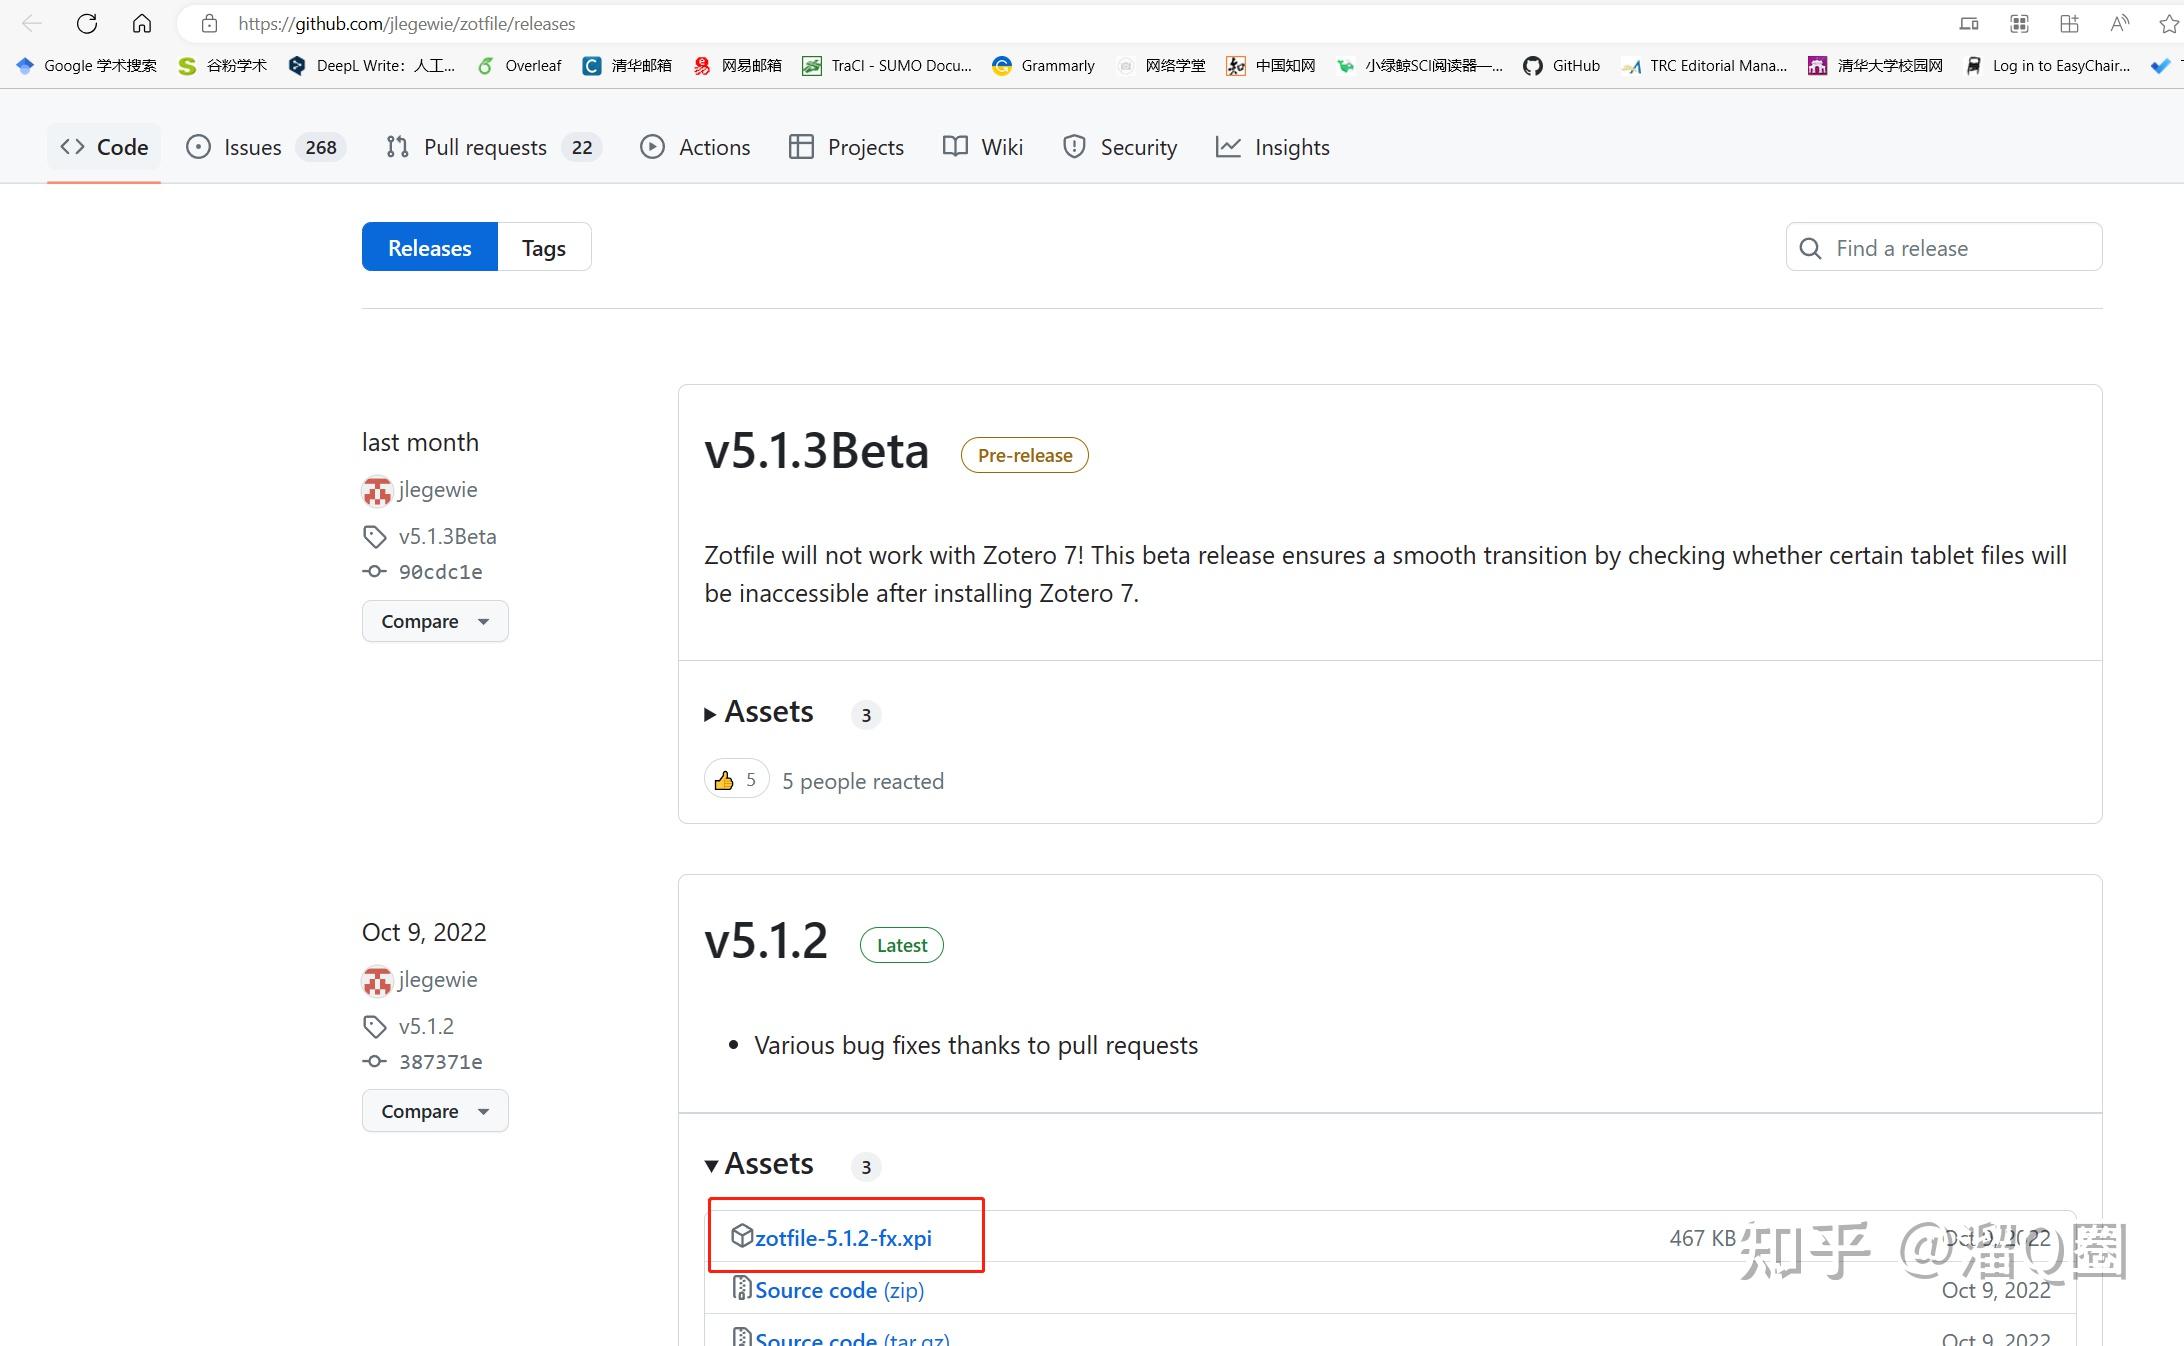Open commit 387371e
The height and width of the screenshot is (1346, 2184).
coord(440,1062)
